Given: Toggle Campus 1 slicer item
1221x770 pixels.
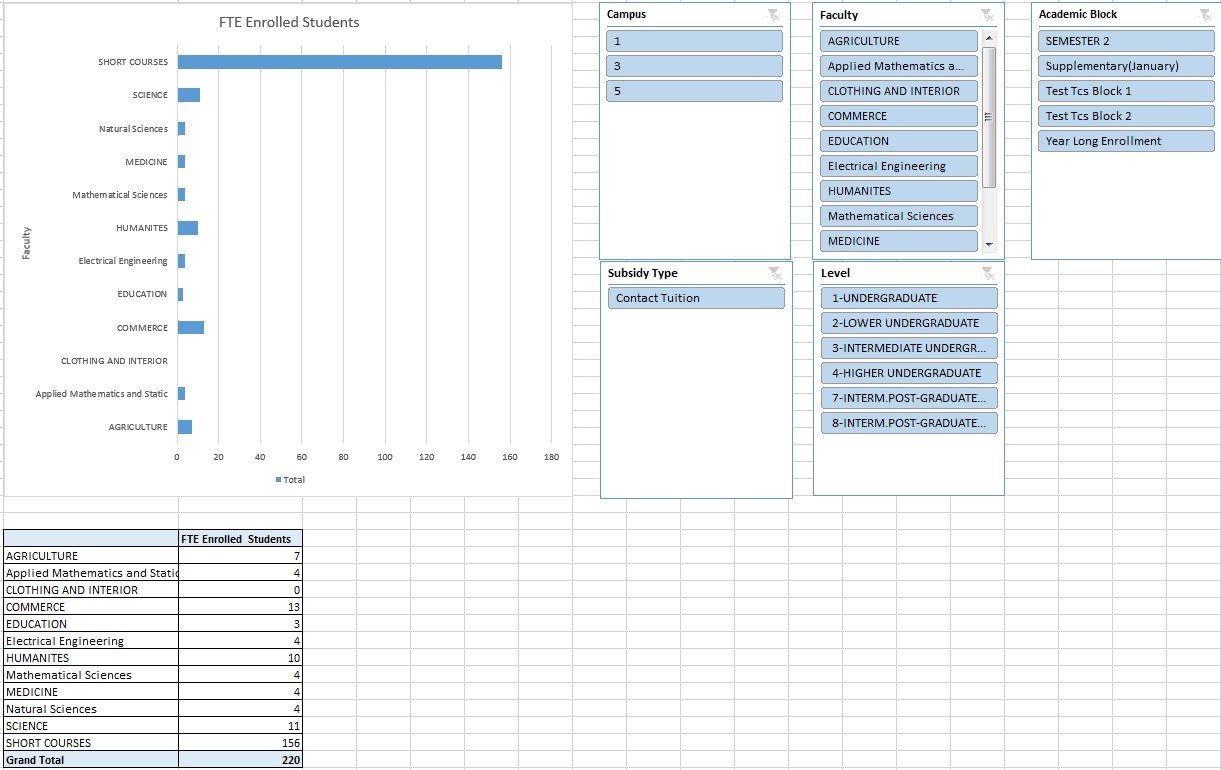Looking at the screenshot, I should 695,41.
